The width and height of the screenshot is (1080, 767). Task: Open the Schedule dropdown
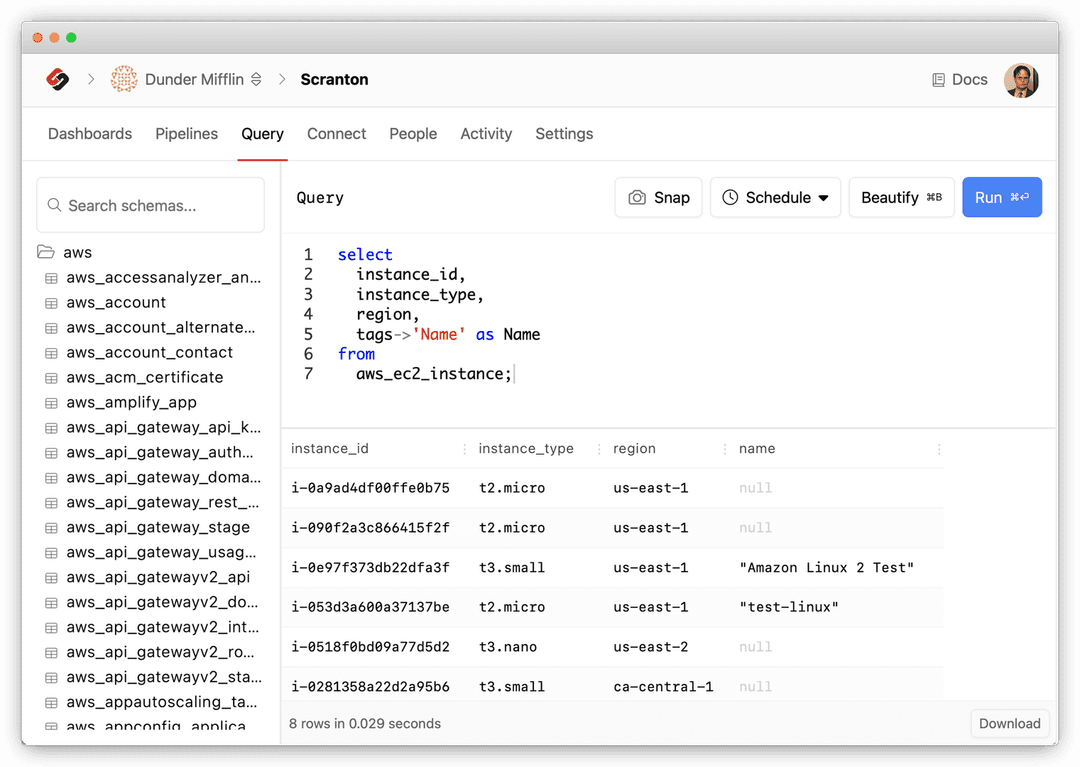pos(775,197)
